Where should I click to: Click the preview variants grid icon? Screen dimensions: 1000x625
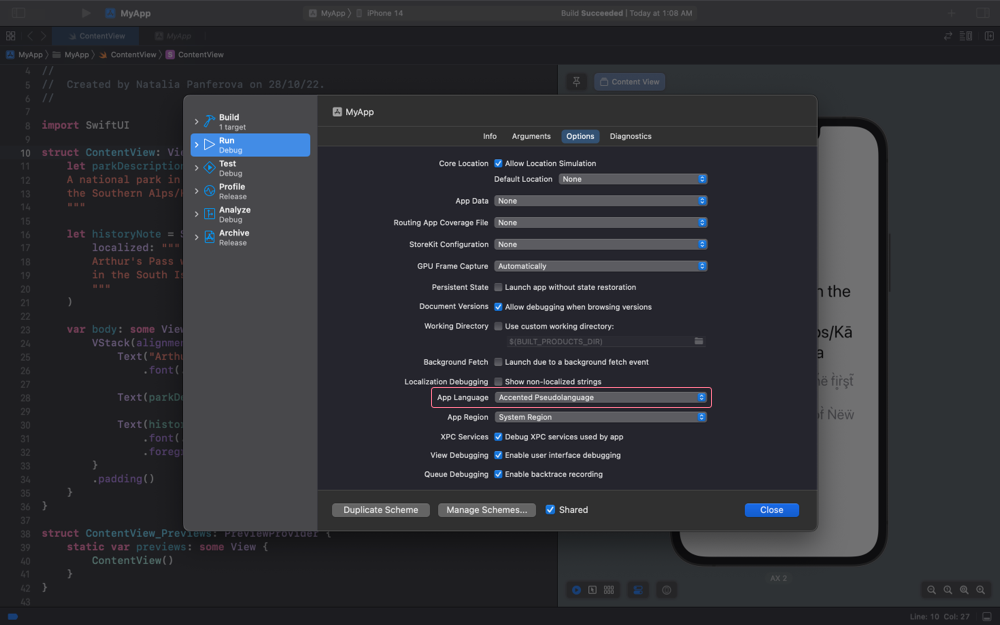coord(609,590)
